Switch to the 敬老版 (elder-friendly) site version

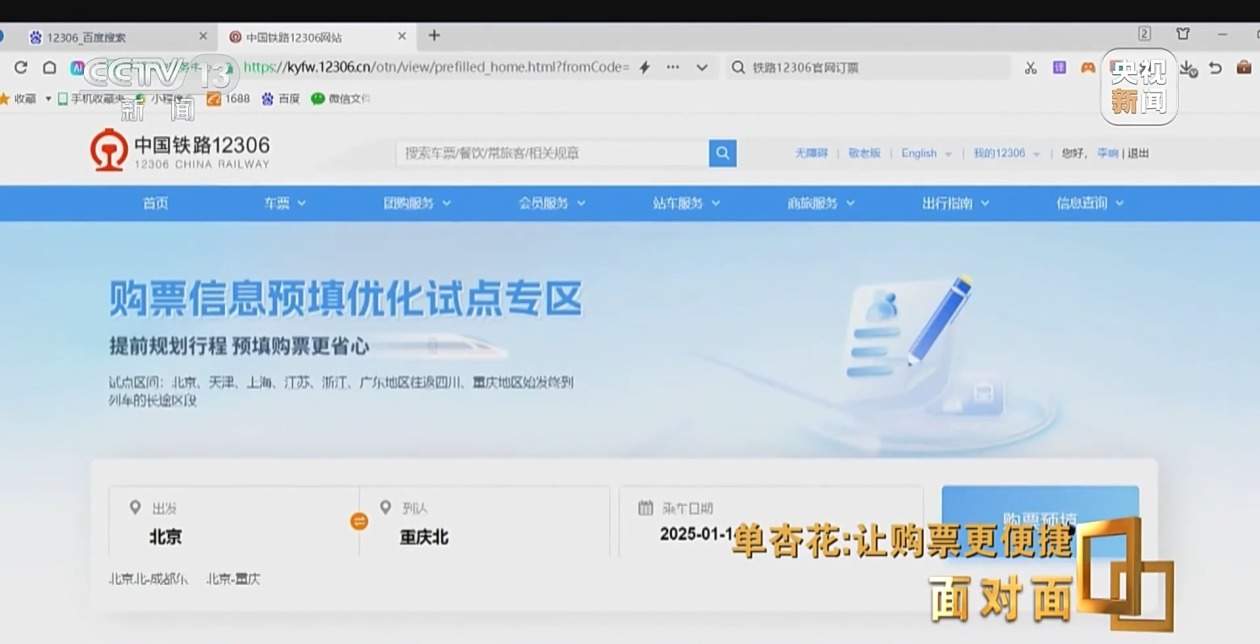(x=864, y=153)
